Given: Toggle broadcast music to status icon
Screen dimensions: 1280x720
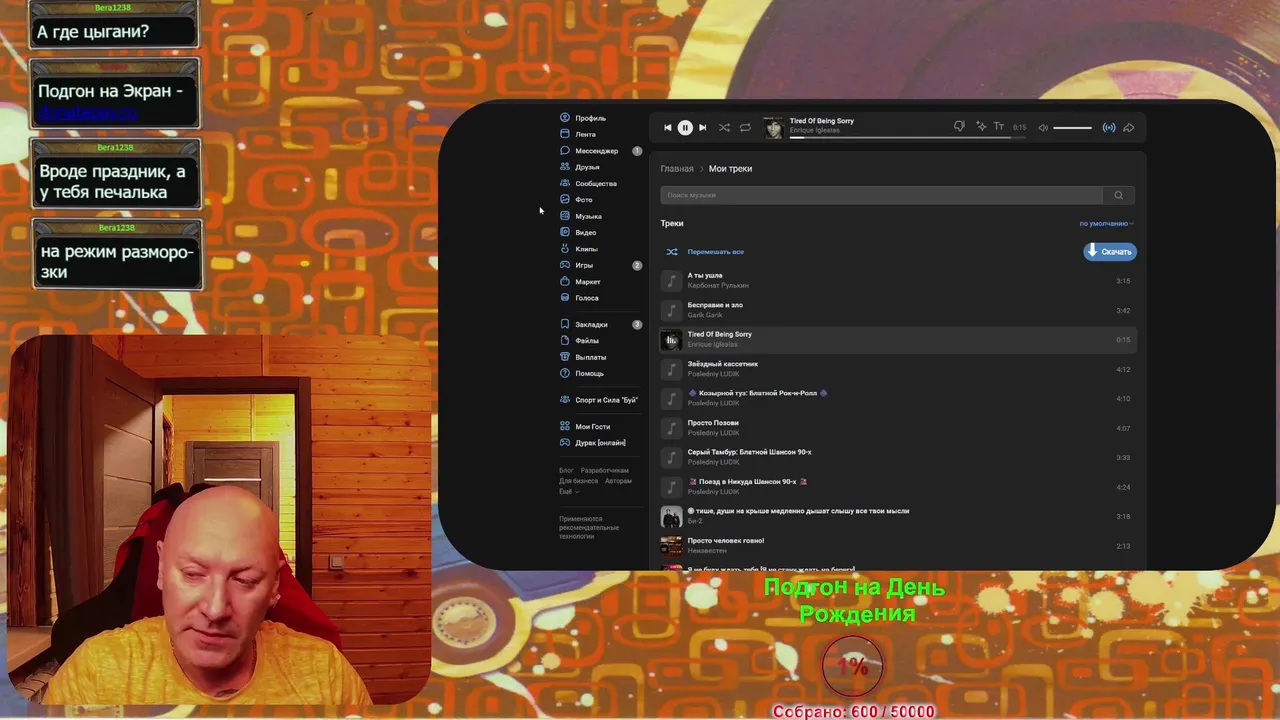Looking at the screenshot, I should [x=1109, y=128].
